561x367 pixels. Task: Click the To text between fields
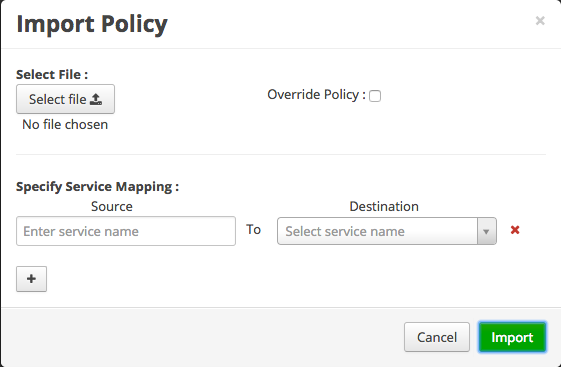[x=253, y=230]
